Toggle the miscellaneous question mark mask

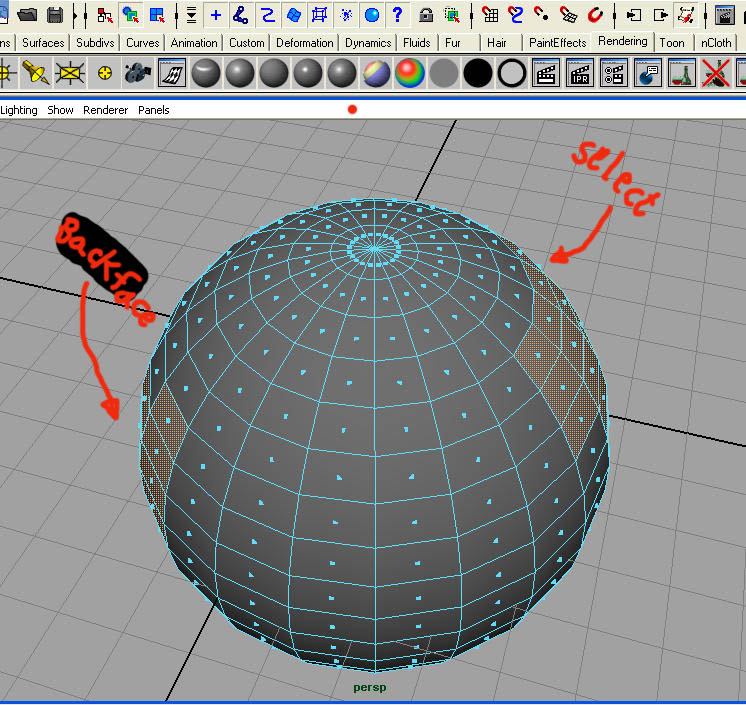[397, 15]
